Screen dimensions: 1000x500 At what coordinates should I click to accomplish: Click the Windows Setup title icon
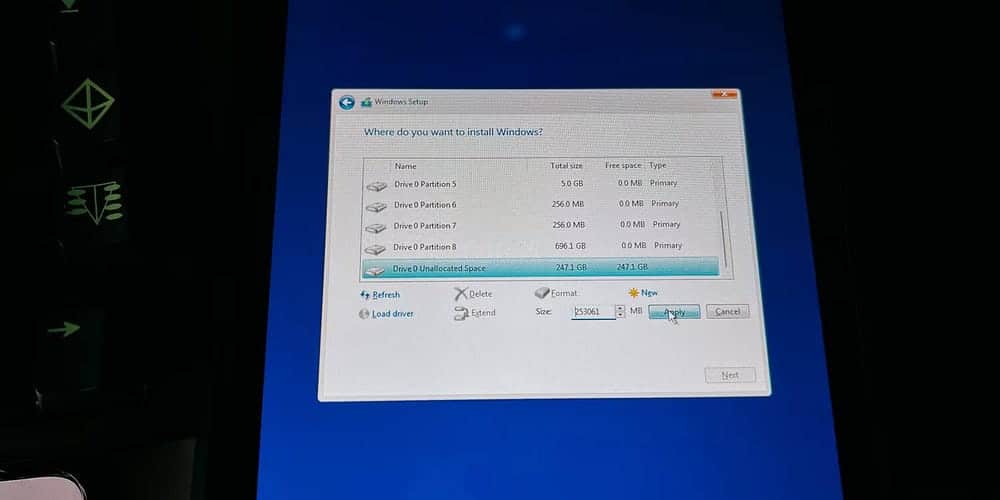(x=366, y=102)
